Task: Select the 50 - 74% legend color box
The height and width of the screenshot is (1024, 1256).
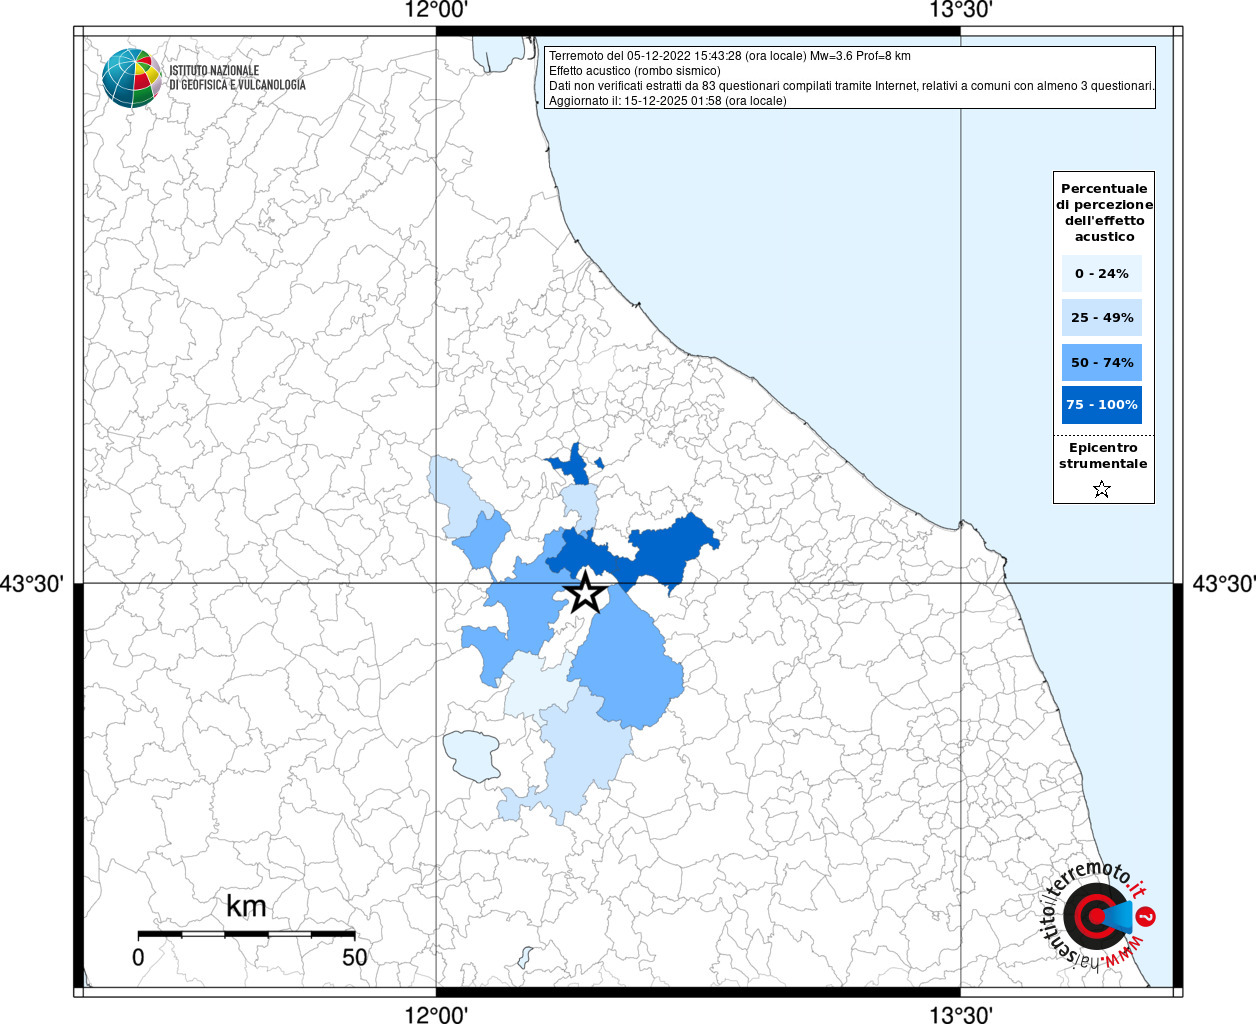Action: [1101, 362]
